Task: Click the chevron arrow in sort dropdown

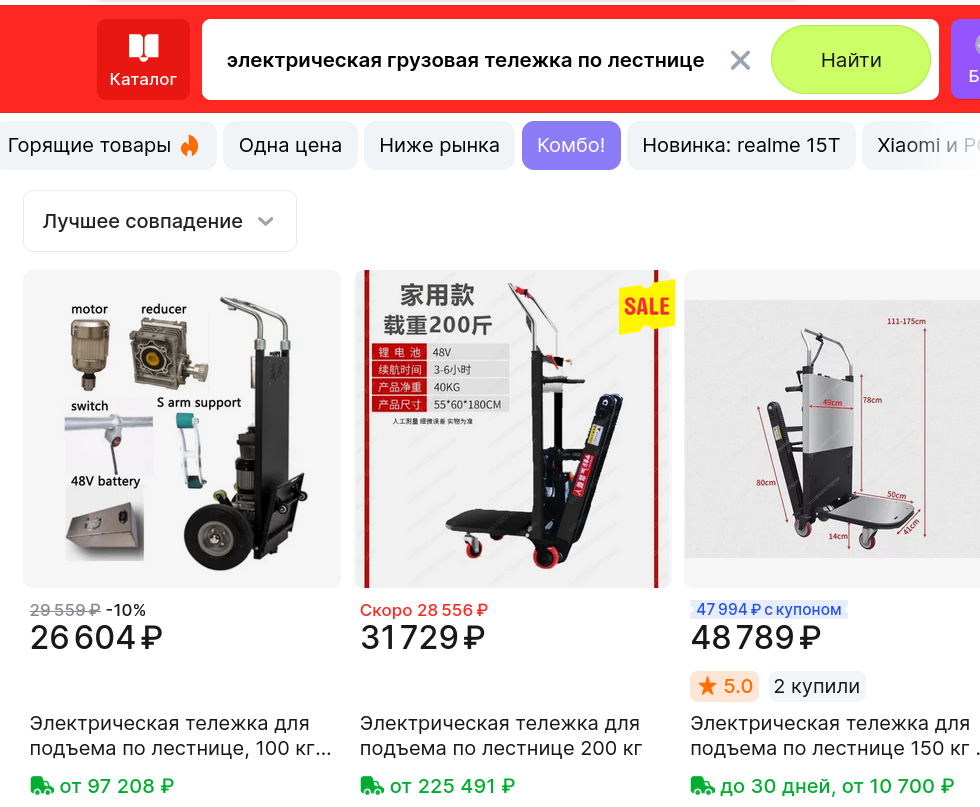Action: click(266, 221)
